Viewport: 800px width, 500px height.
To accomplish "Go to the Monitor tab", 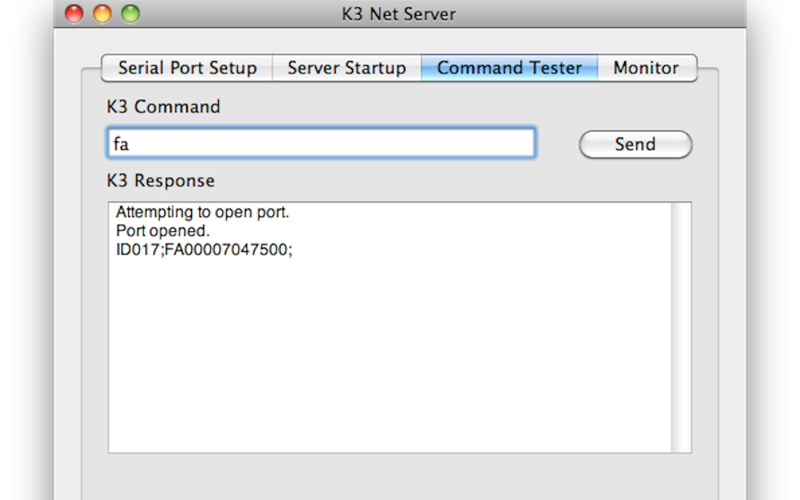I will [646, 68].
